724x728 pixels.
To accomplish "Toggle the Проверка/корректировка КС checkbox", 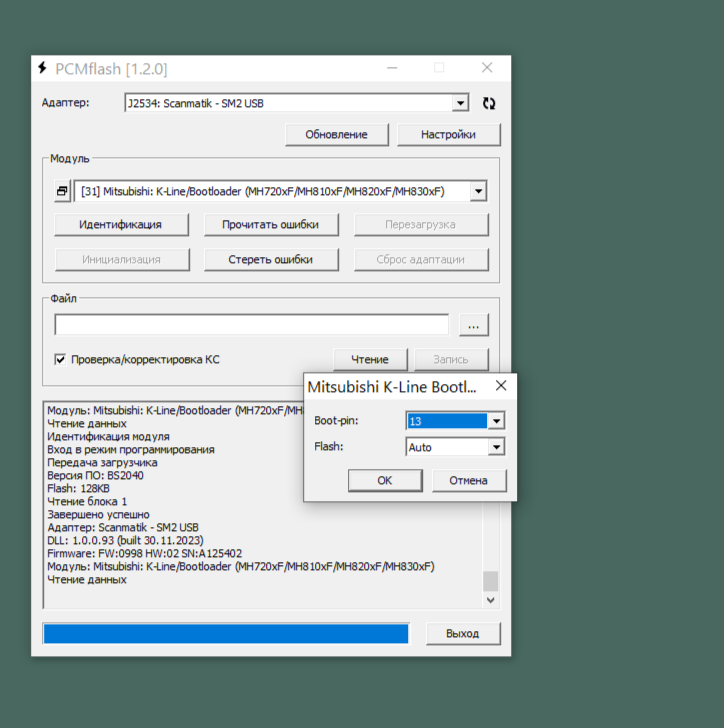I will (x=61, y=359).
